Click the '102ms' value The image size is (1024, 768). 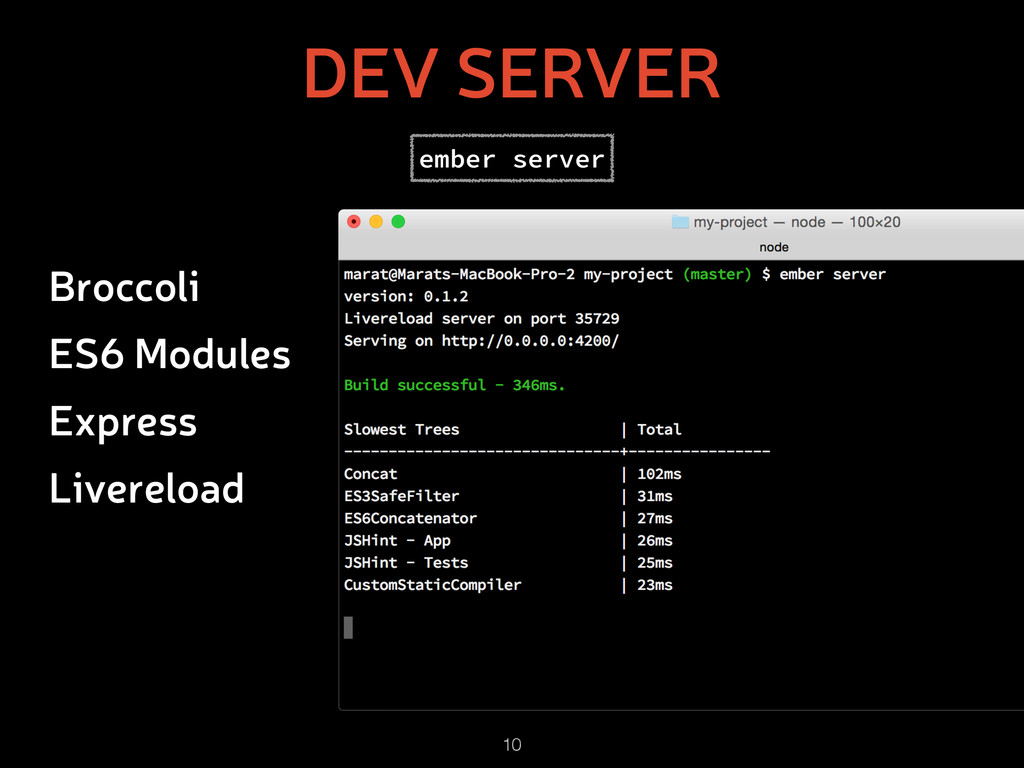[660, 474]
